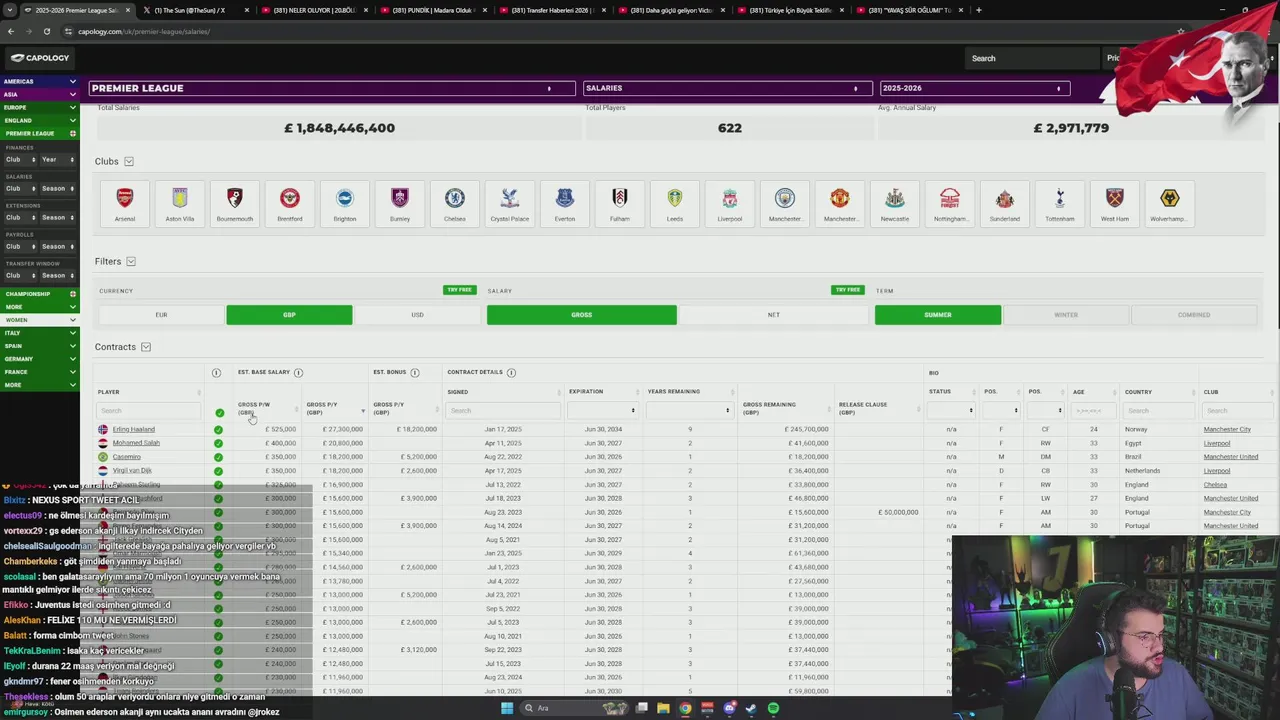Image resolution: width=1280 pixels, height=720 pixels.
Task: Toggle the green verified filter checkmark in header
Action: click(x=219, y=412)
